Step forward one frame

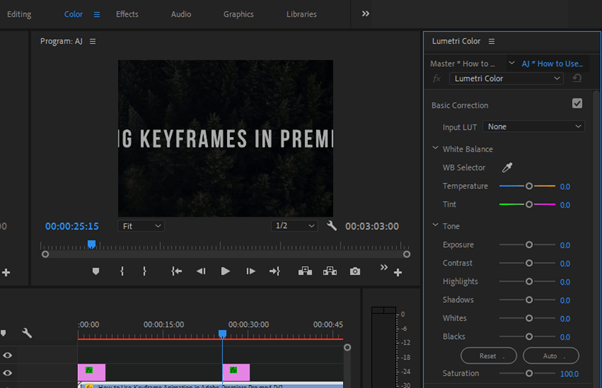(250, 271)
